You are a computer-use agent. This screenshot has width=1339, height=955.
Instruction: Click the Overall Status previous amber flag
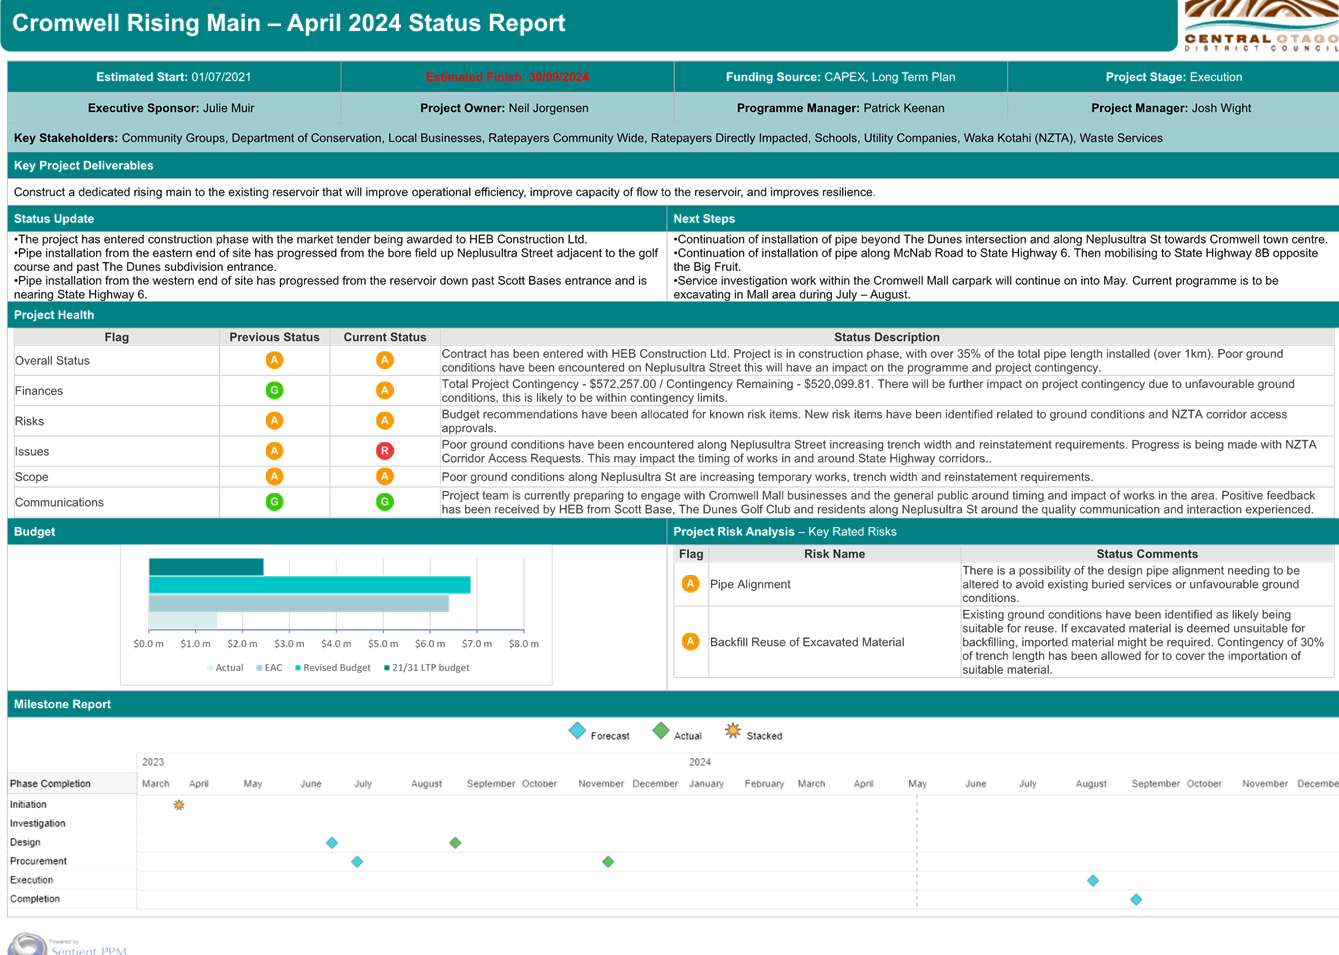274,360
